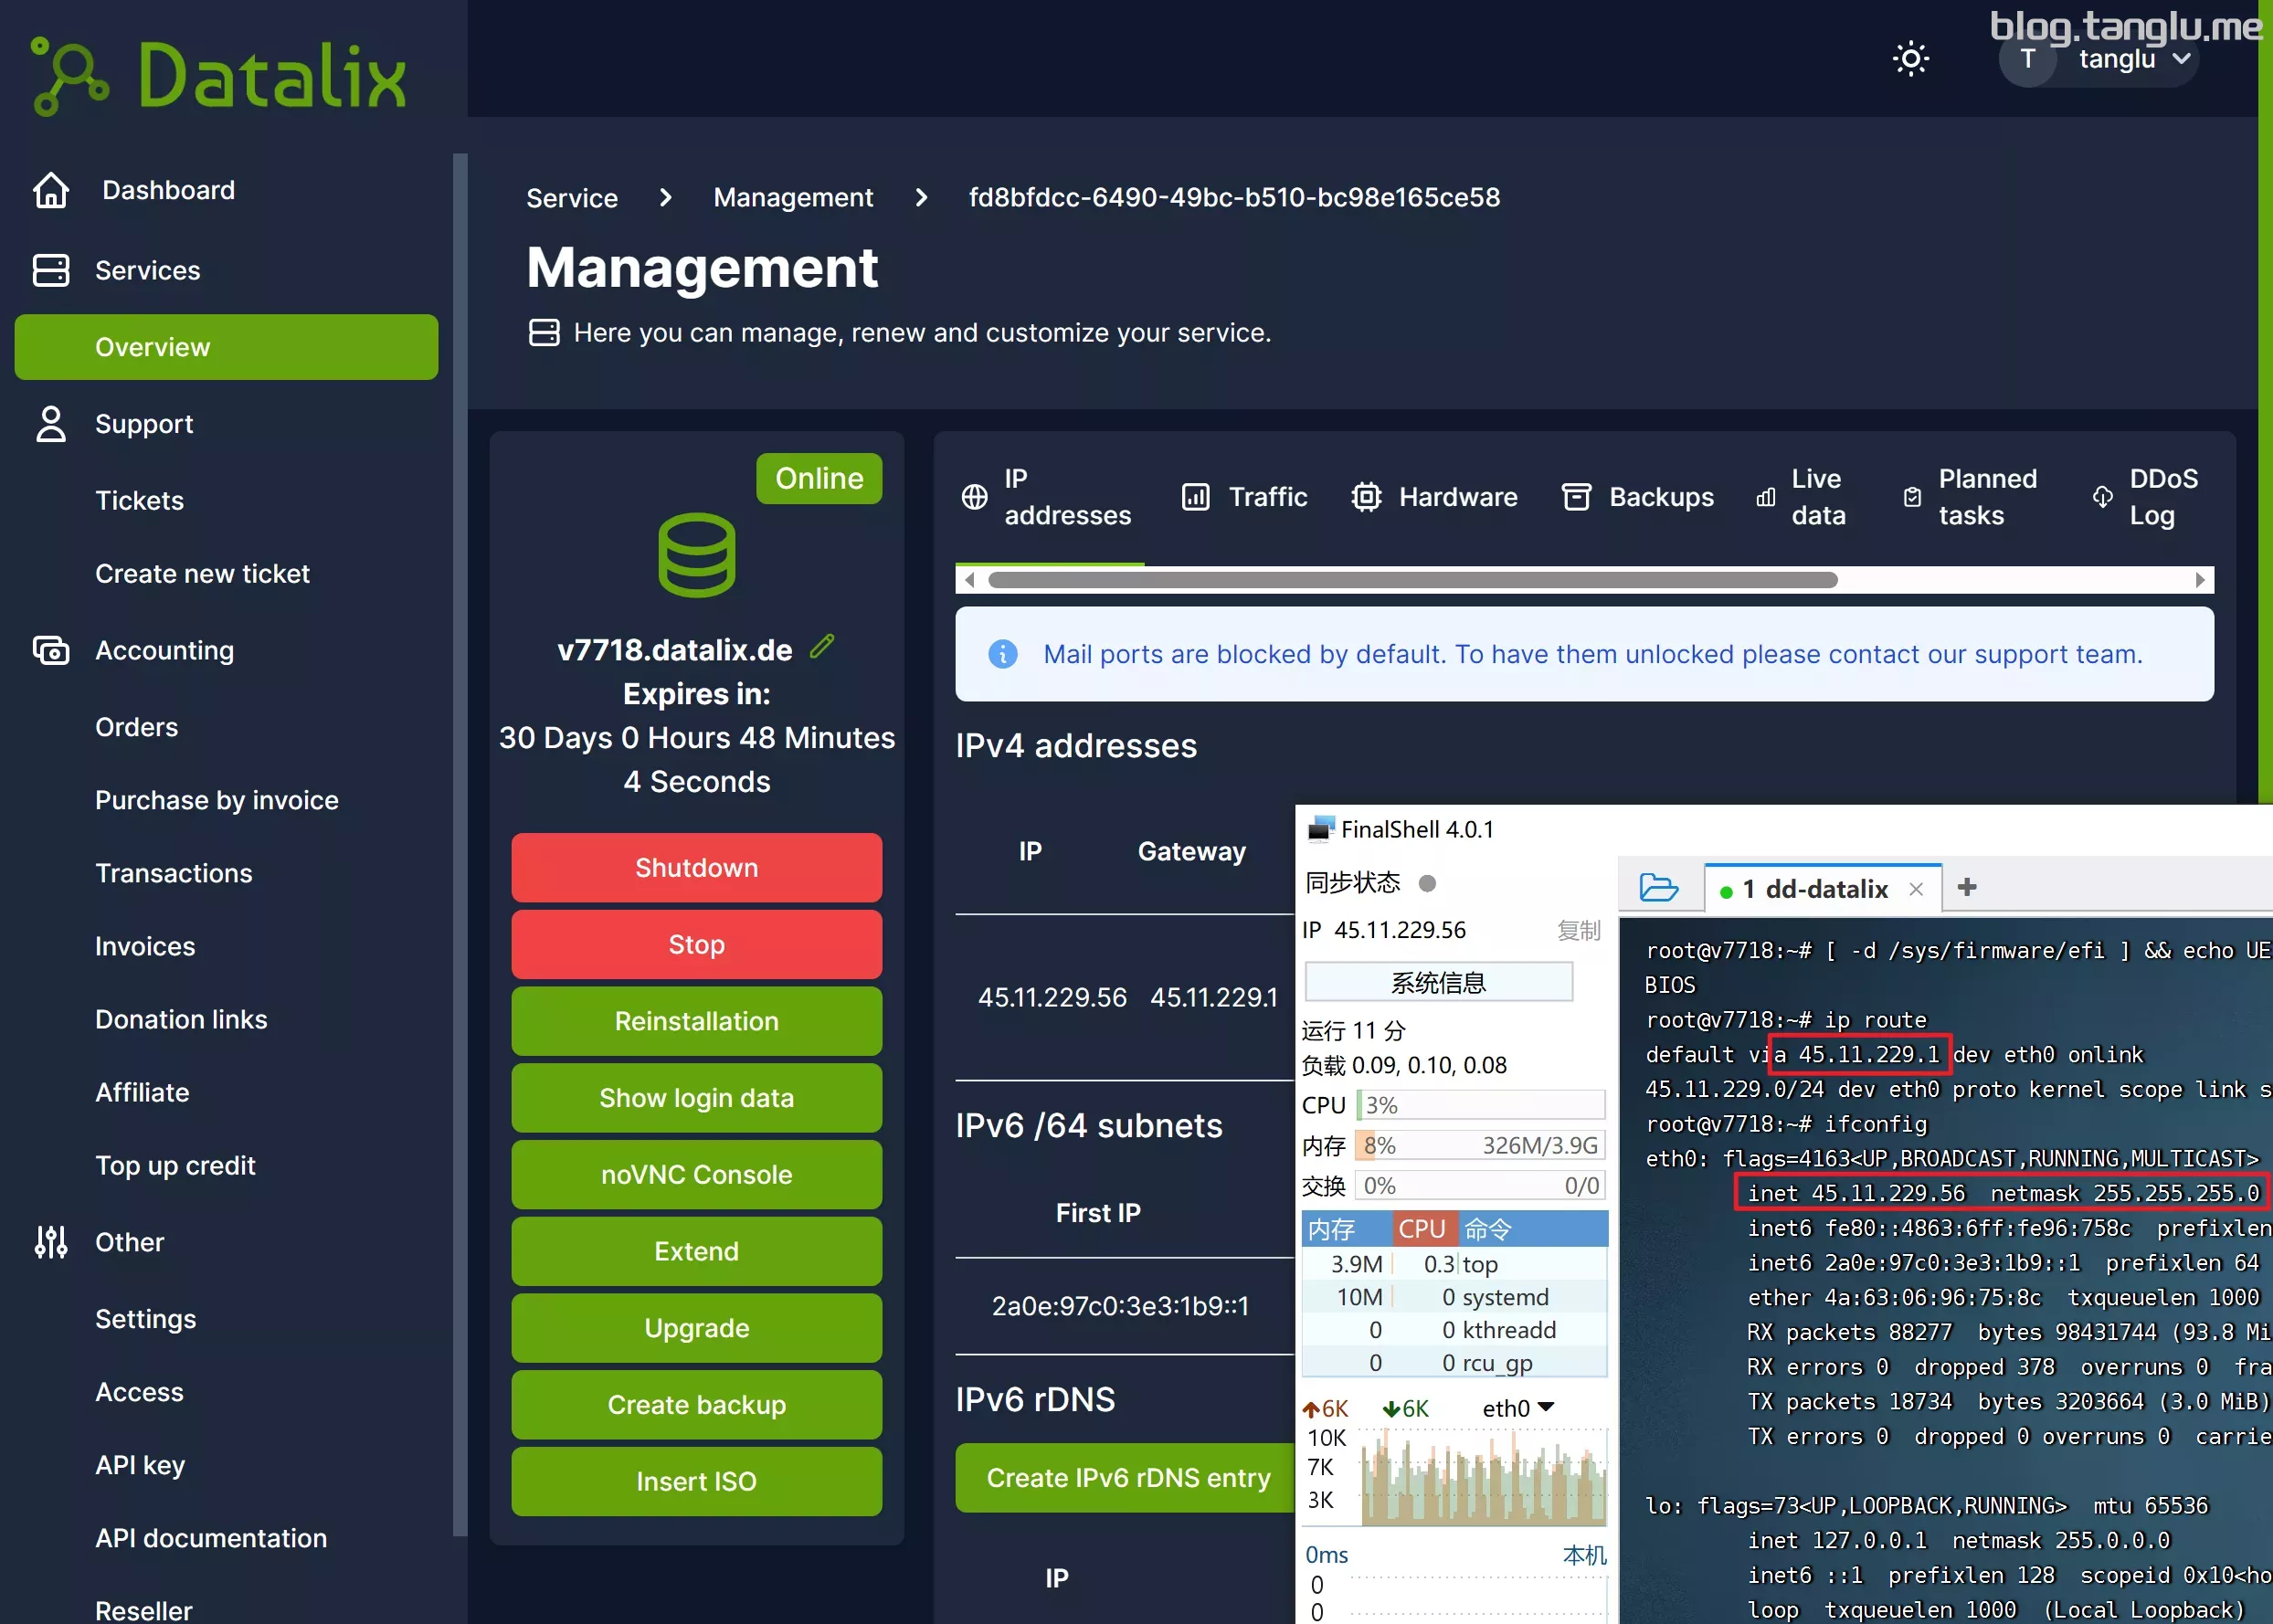Close the dd-datalix terminal tab

click(x=1915, y=889)
